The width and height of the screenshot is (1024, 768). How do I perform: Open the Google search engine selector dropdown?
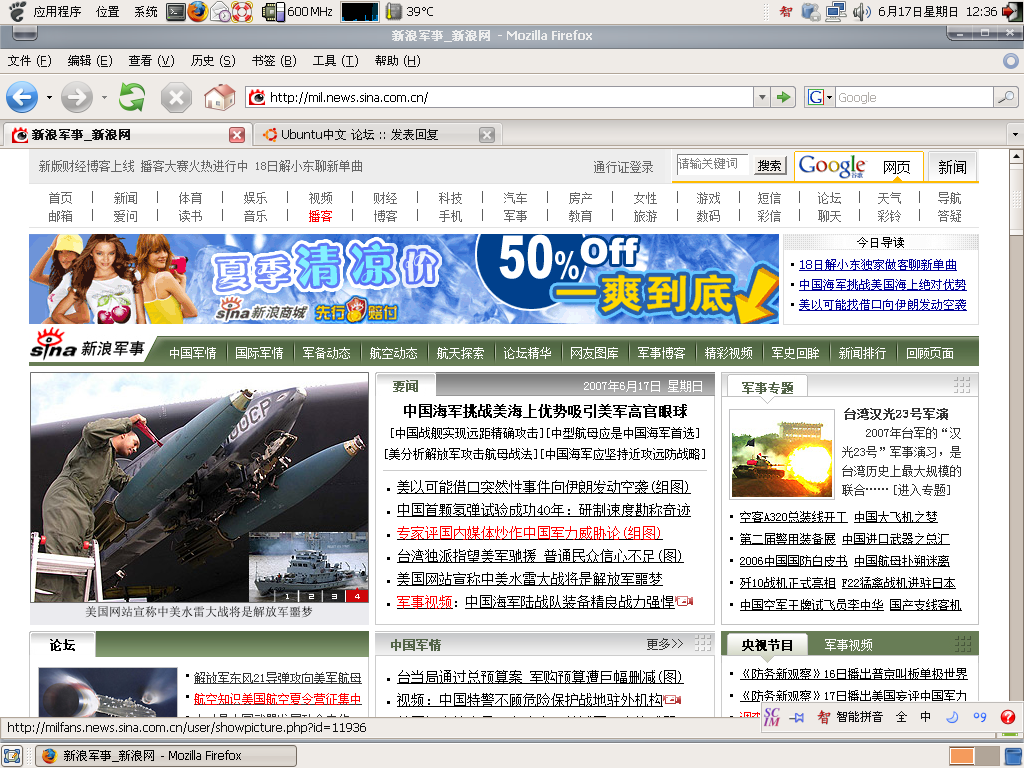pos(820,97)
